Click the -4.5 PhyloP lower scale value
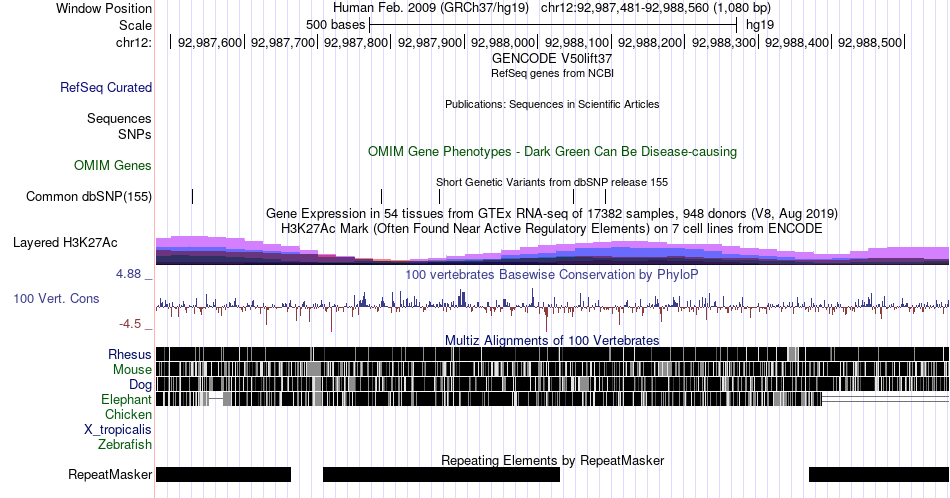 [x=130, y=324]
